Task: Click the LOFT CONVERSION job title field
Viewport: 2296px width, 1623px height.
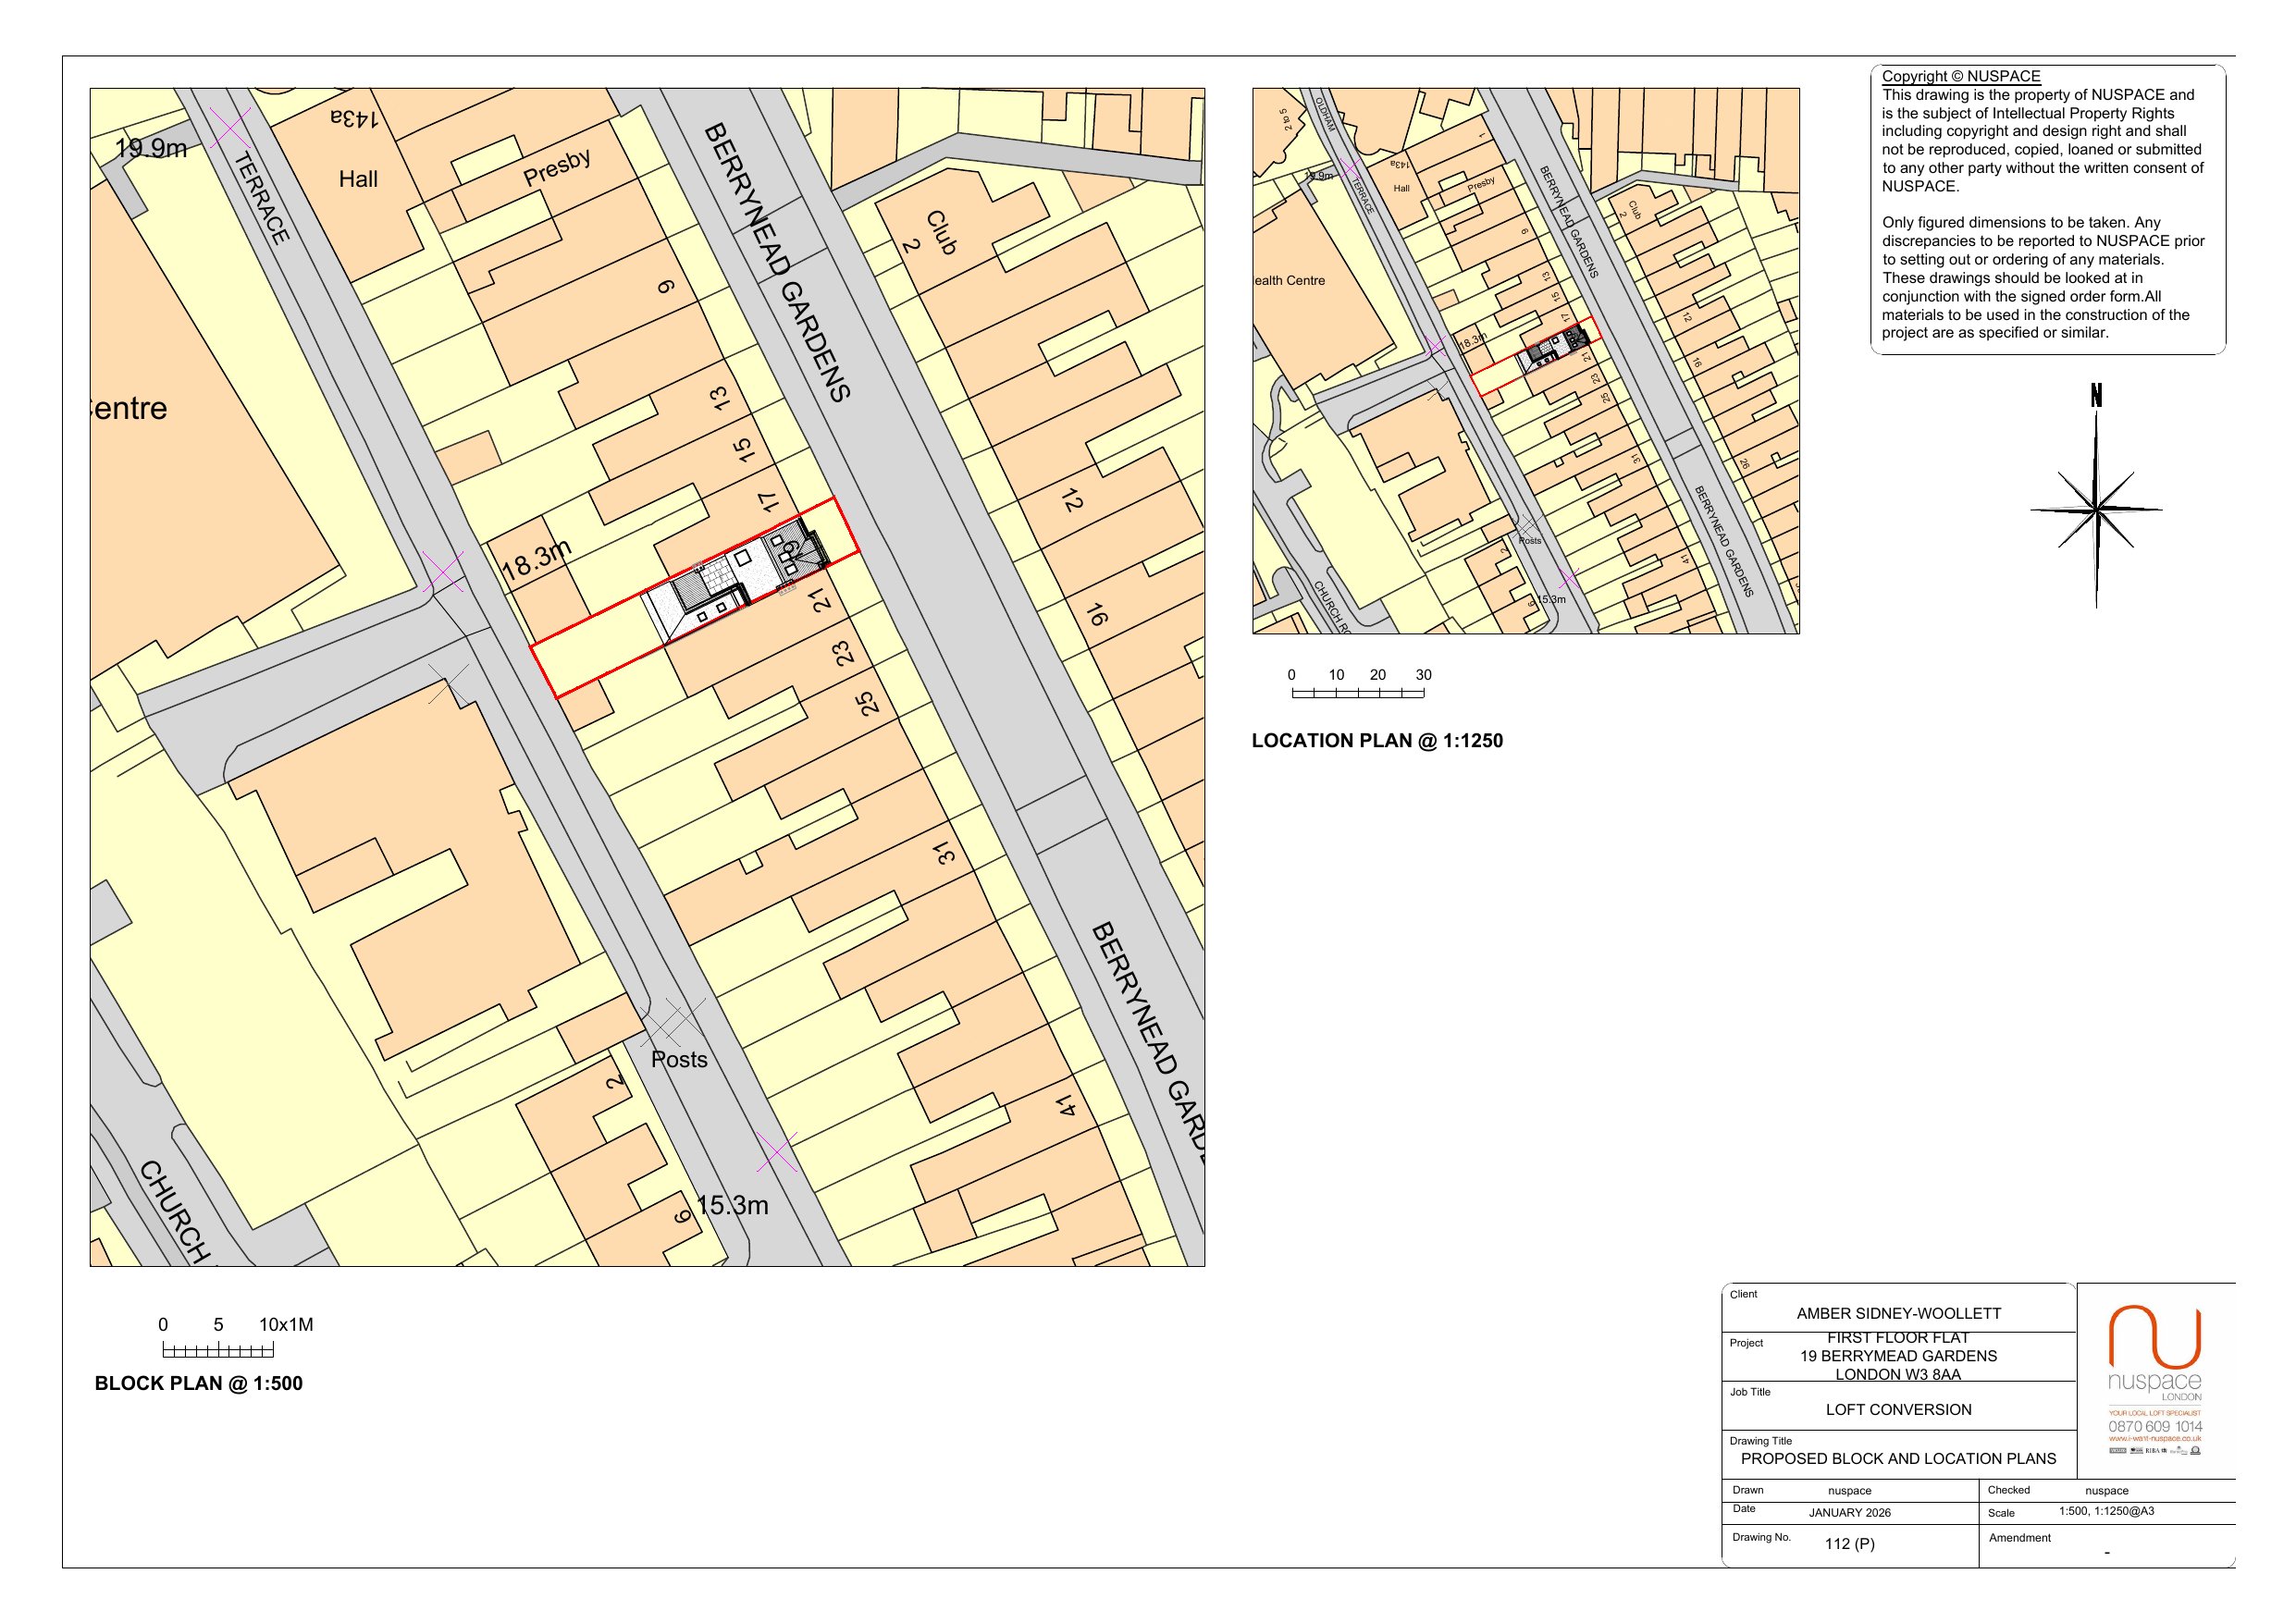Action: point(1898,1410)
